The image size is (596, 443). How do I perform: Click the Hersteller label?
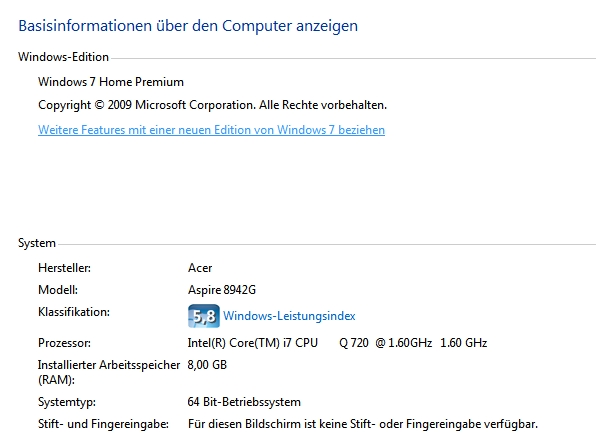coord(65,268)
